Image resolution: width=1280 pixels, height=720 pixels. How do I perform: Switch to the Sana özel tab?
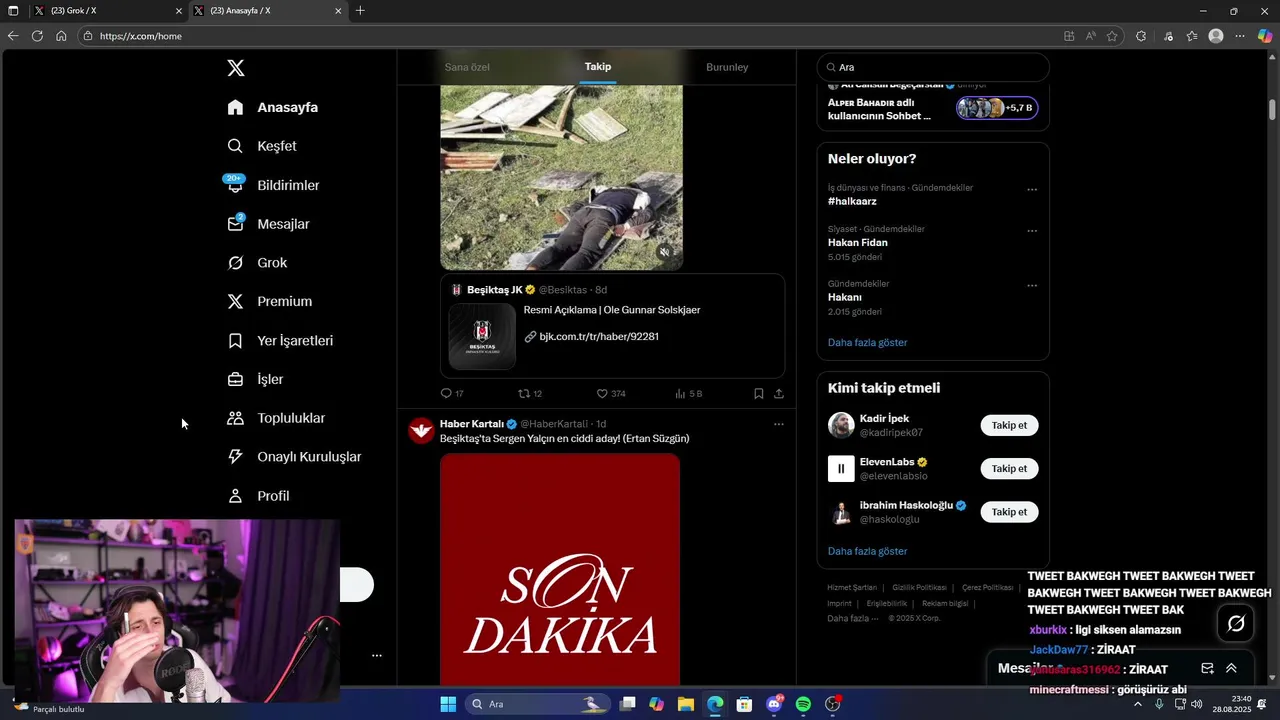467,67
